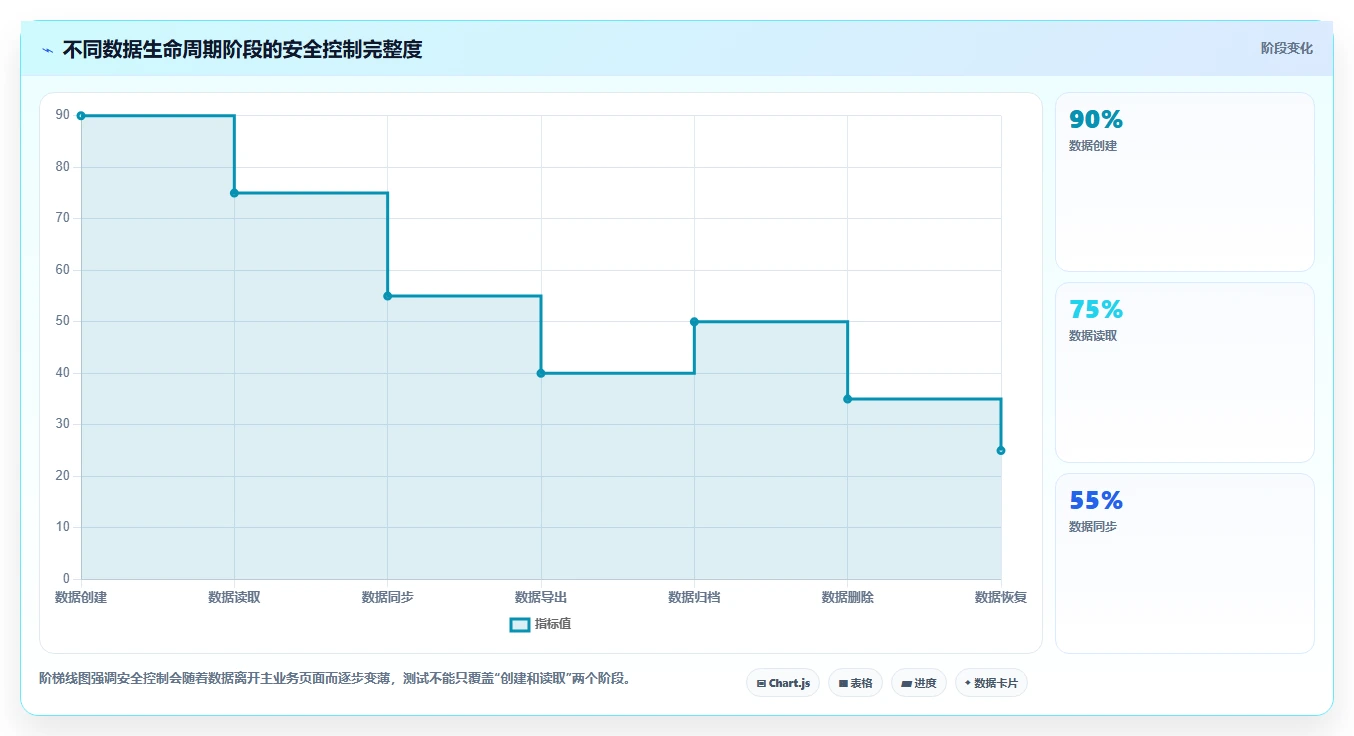Click the chart title 不同数据生命周期阶段的安全控制完整度
Screen dimensions: 1354x736
coord(242,50)
